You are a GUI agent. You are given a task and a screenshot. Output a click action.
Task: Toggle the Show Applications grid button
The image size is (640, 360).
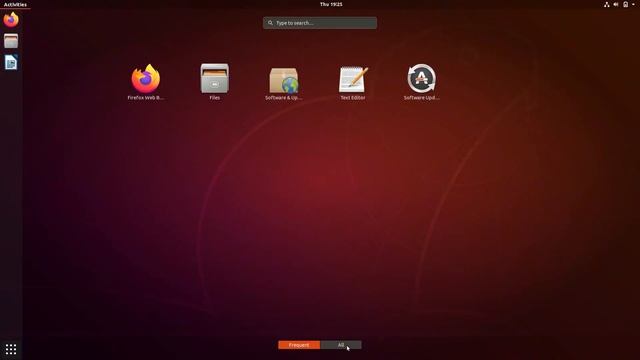click(11, 349)
